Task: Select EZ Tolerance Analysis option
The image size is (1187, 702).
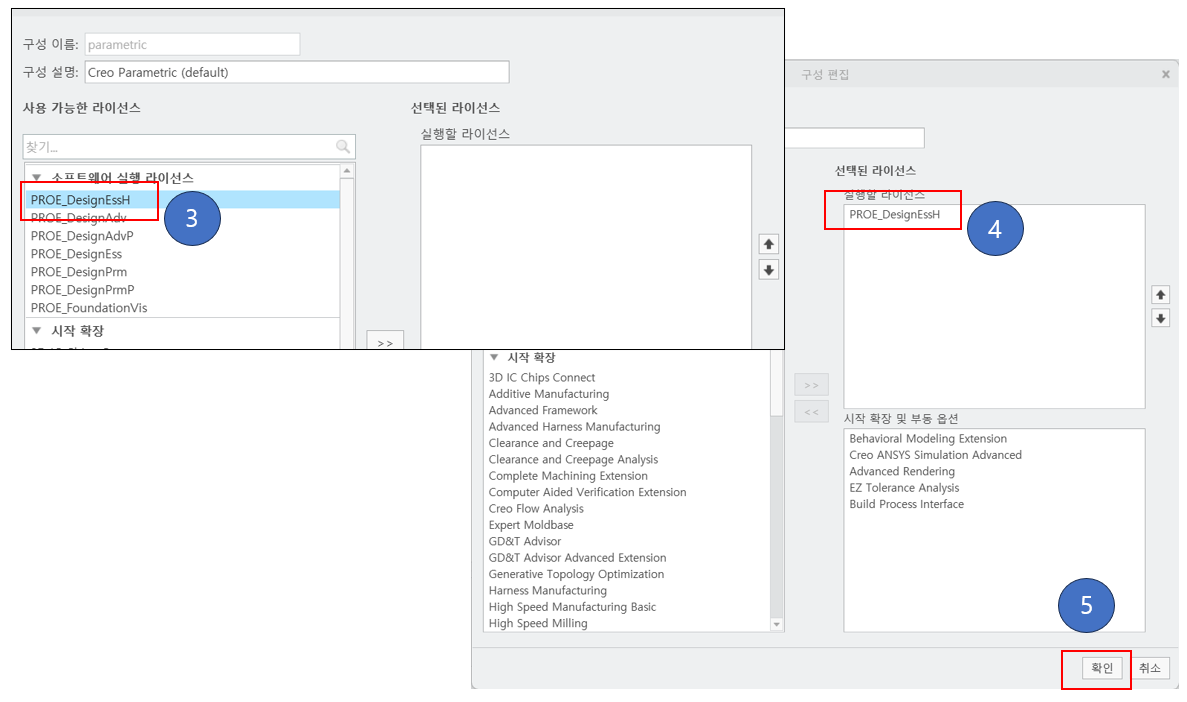Action: tap(904, 488)
